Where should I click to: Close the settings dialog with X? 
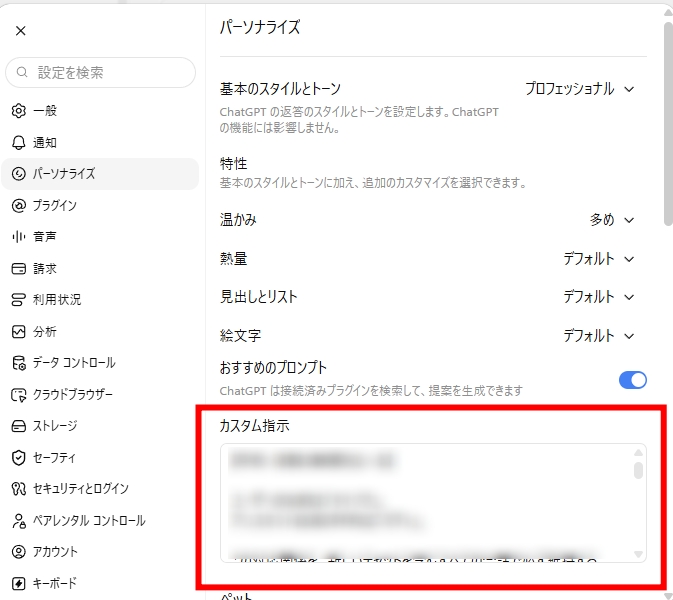click(x=21, y=31)
